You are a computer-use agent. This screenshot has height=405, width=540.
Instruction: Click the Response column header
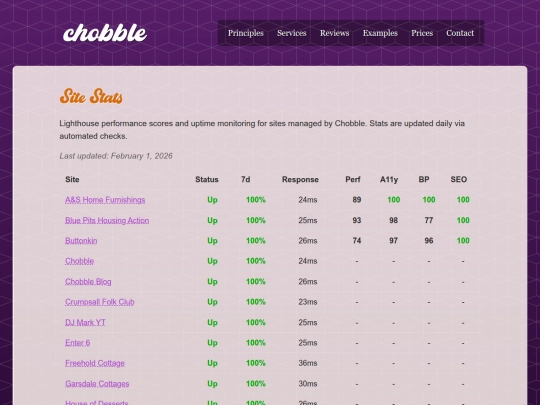pos(300,179)
